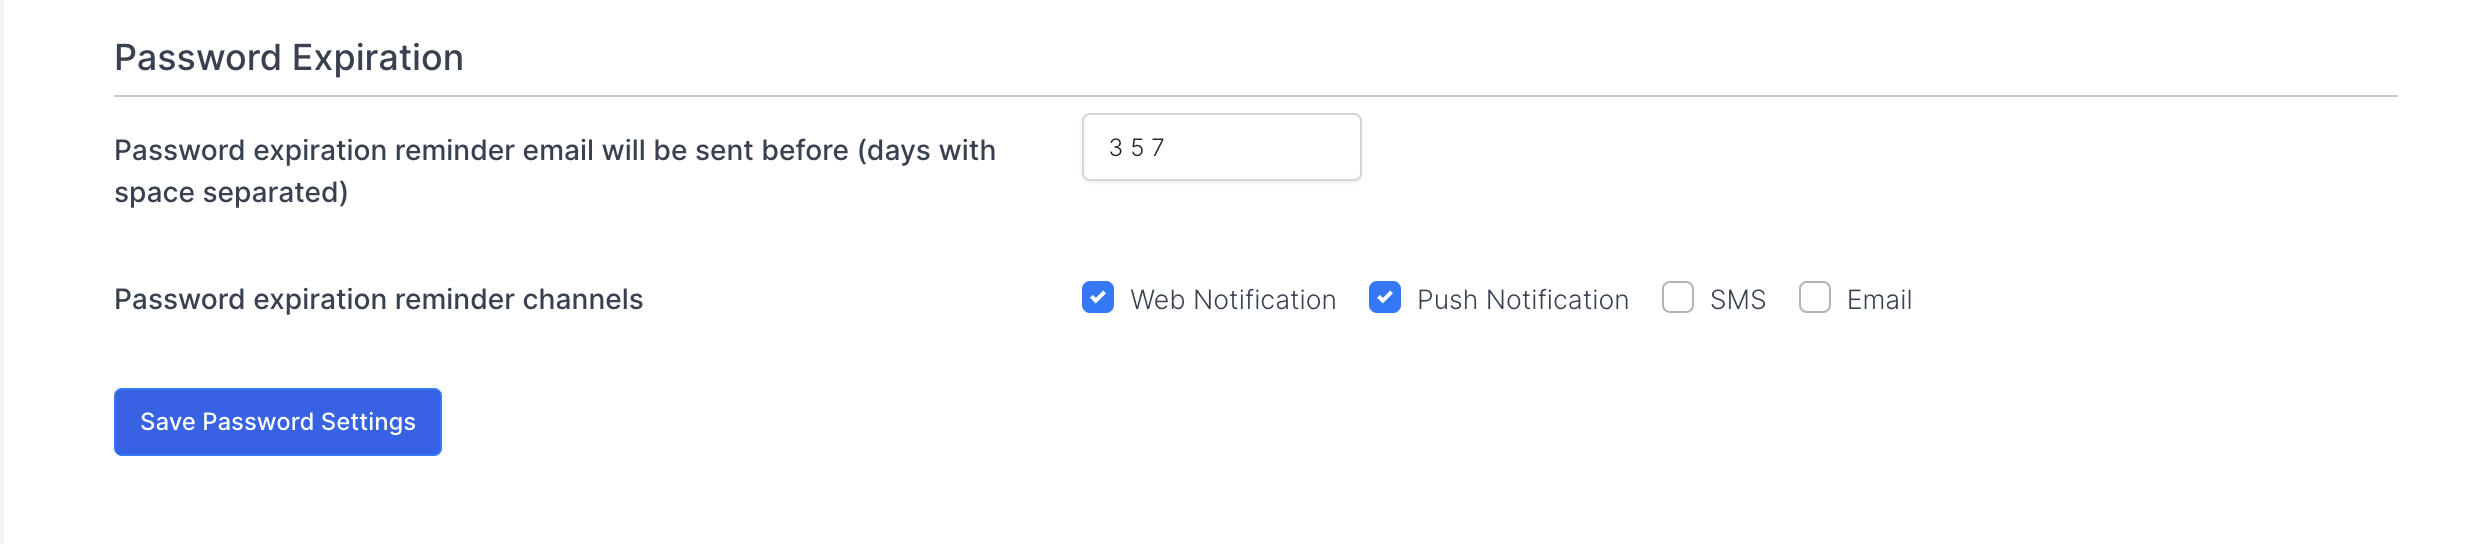Click the Password Expiration section heading
Viewport: 2490px width, 544px height.
pyautogui.click(x=289, y=58)
